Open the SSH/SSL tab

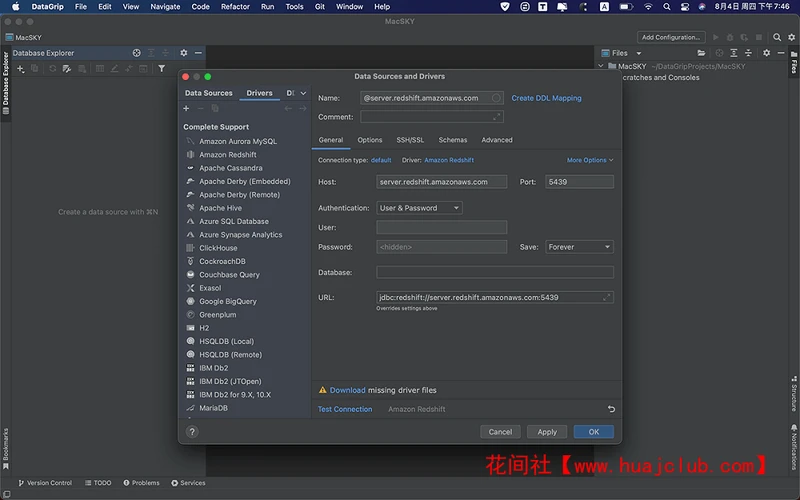(x=410, y=140)
